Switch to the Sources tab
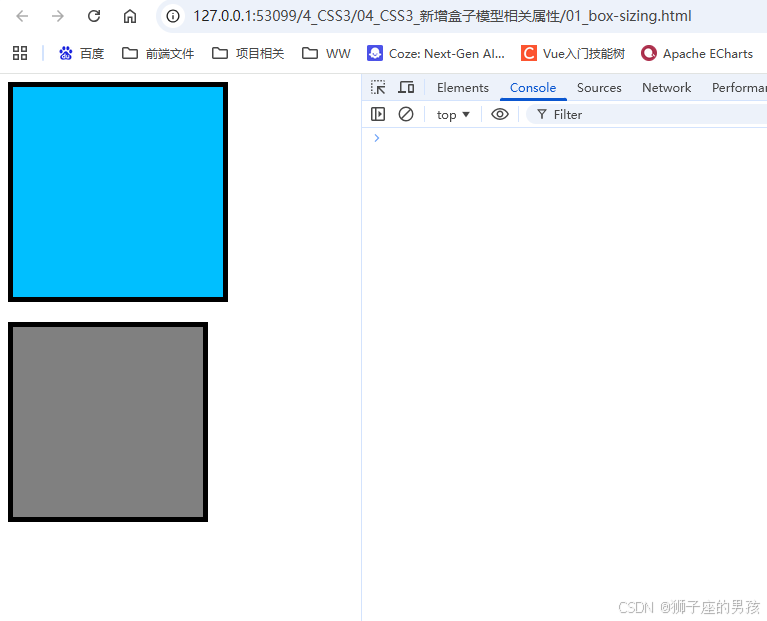 click(x=599, y=88)
